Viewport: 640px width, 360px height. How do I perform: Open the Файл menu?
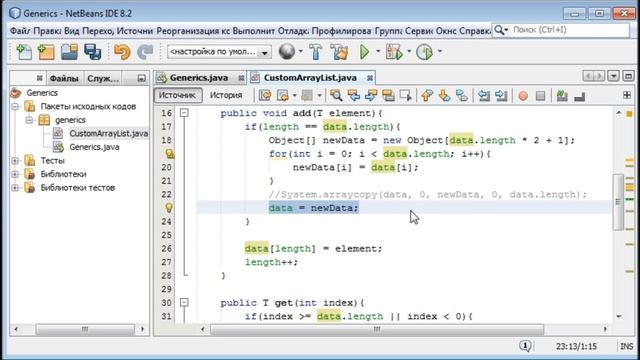(20, 31)
